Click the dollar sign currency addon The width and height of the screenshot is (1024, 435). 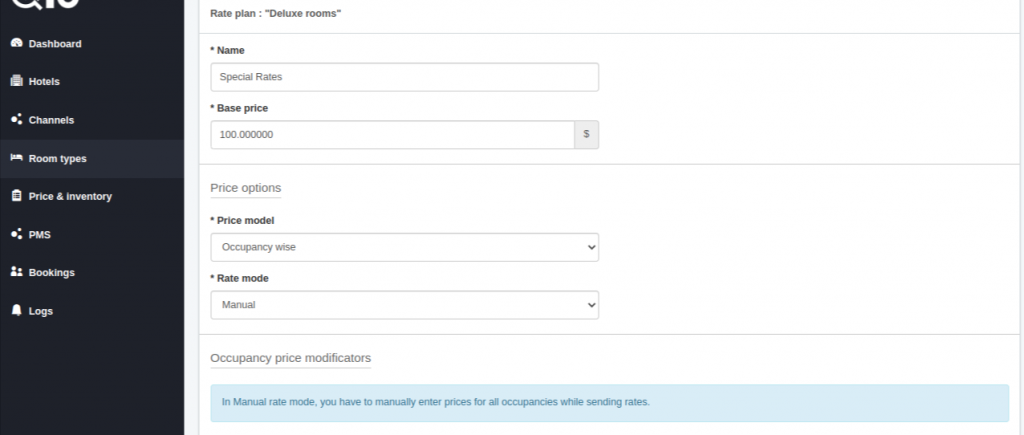(586, 135)
